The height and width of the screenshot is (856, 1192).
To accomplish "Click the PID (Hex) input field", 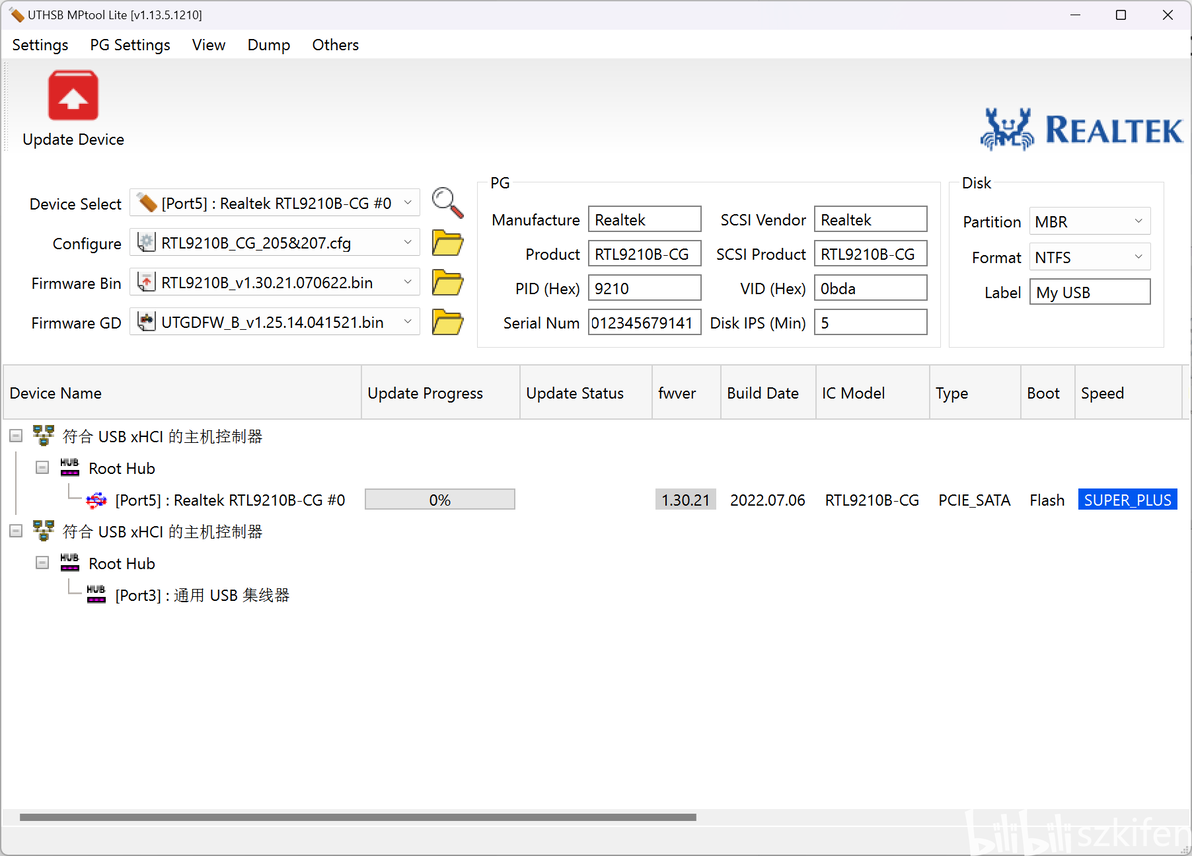I will (x=645, y=288).
